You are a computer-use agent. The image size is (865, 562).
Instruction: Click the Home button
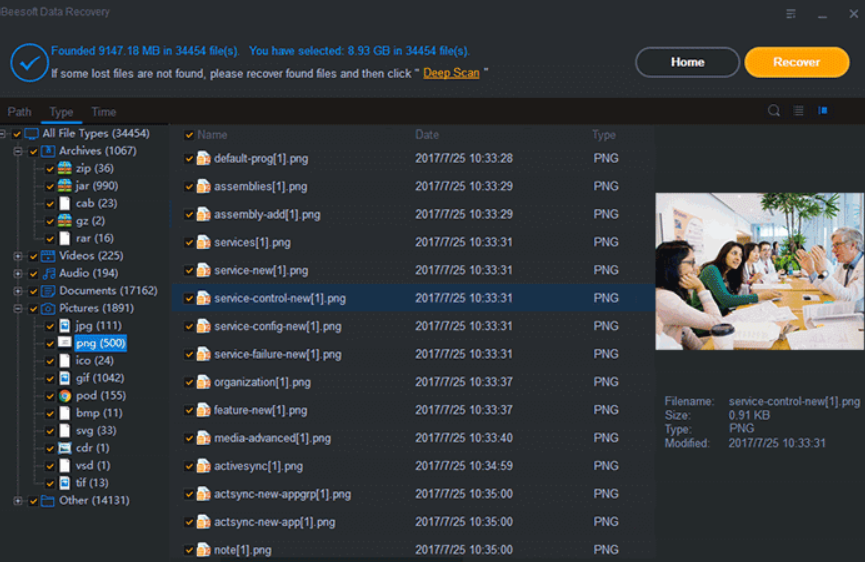tap(687, 62)
